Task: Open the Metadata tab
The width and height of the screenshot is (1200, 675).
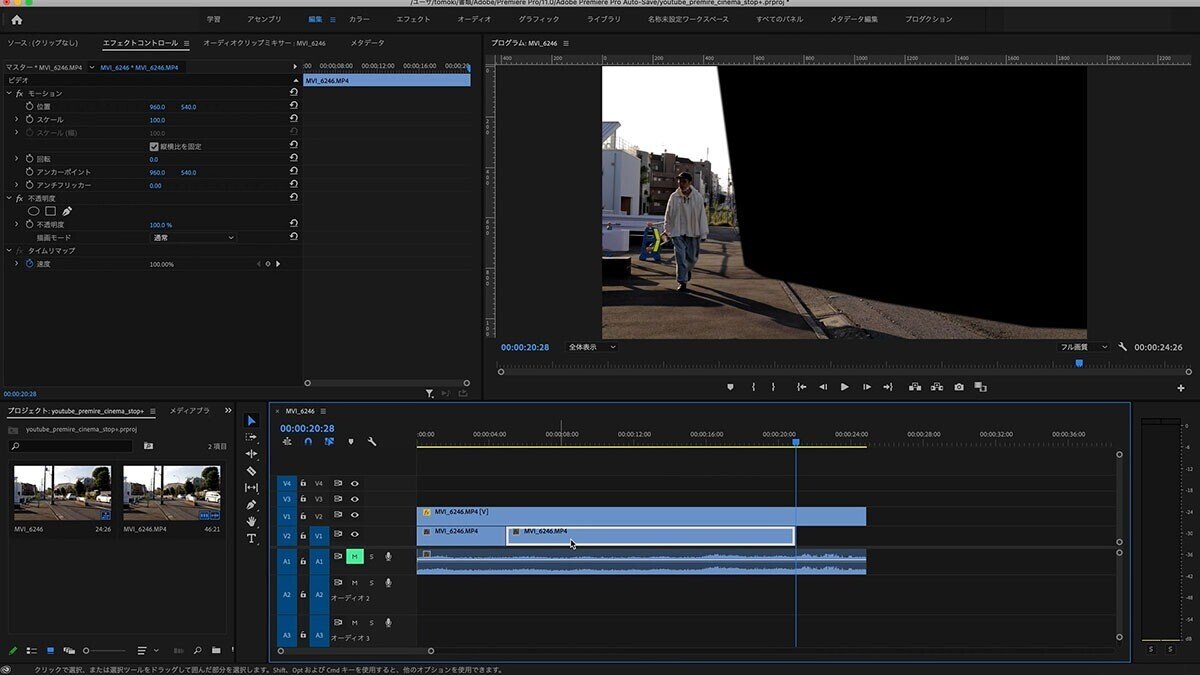Action: click(367, 43)
